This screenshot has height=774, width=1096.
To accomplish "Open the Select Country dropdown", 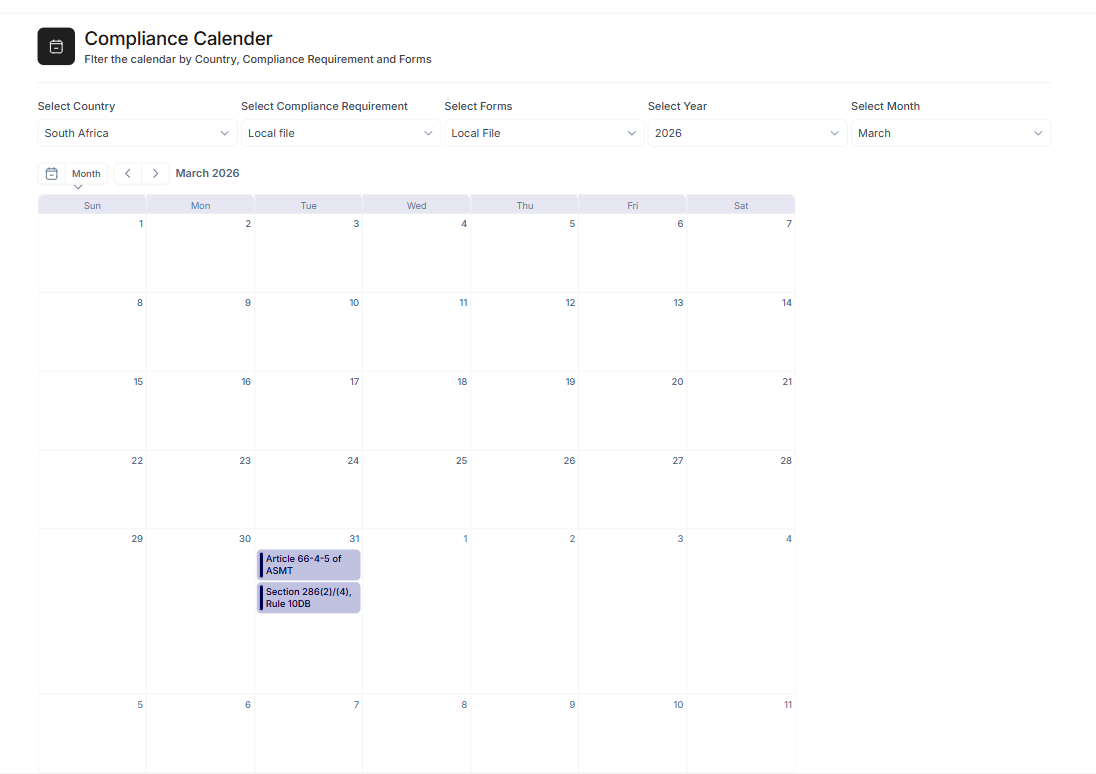I will pos(137,133).
